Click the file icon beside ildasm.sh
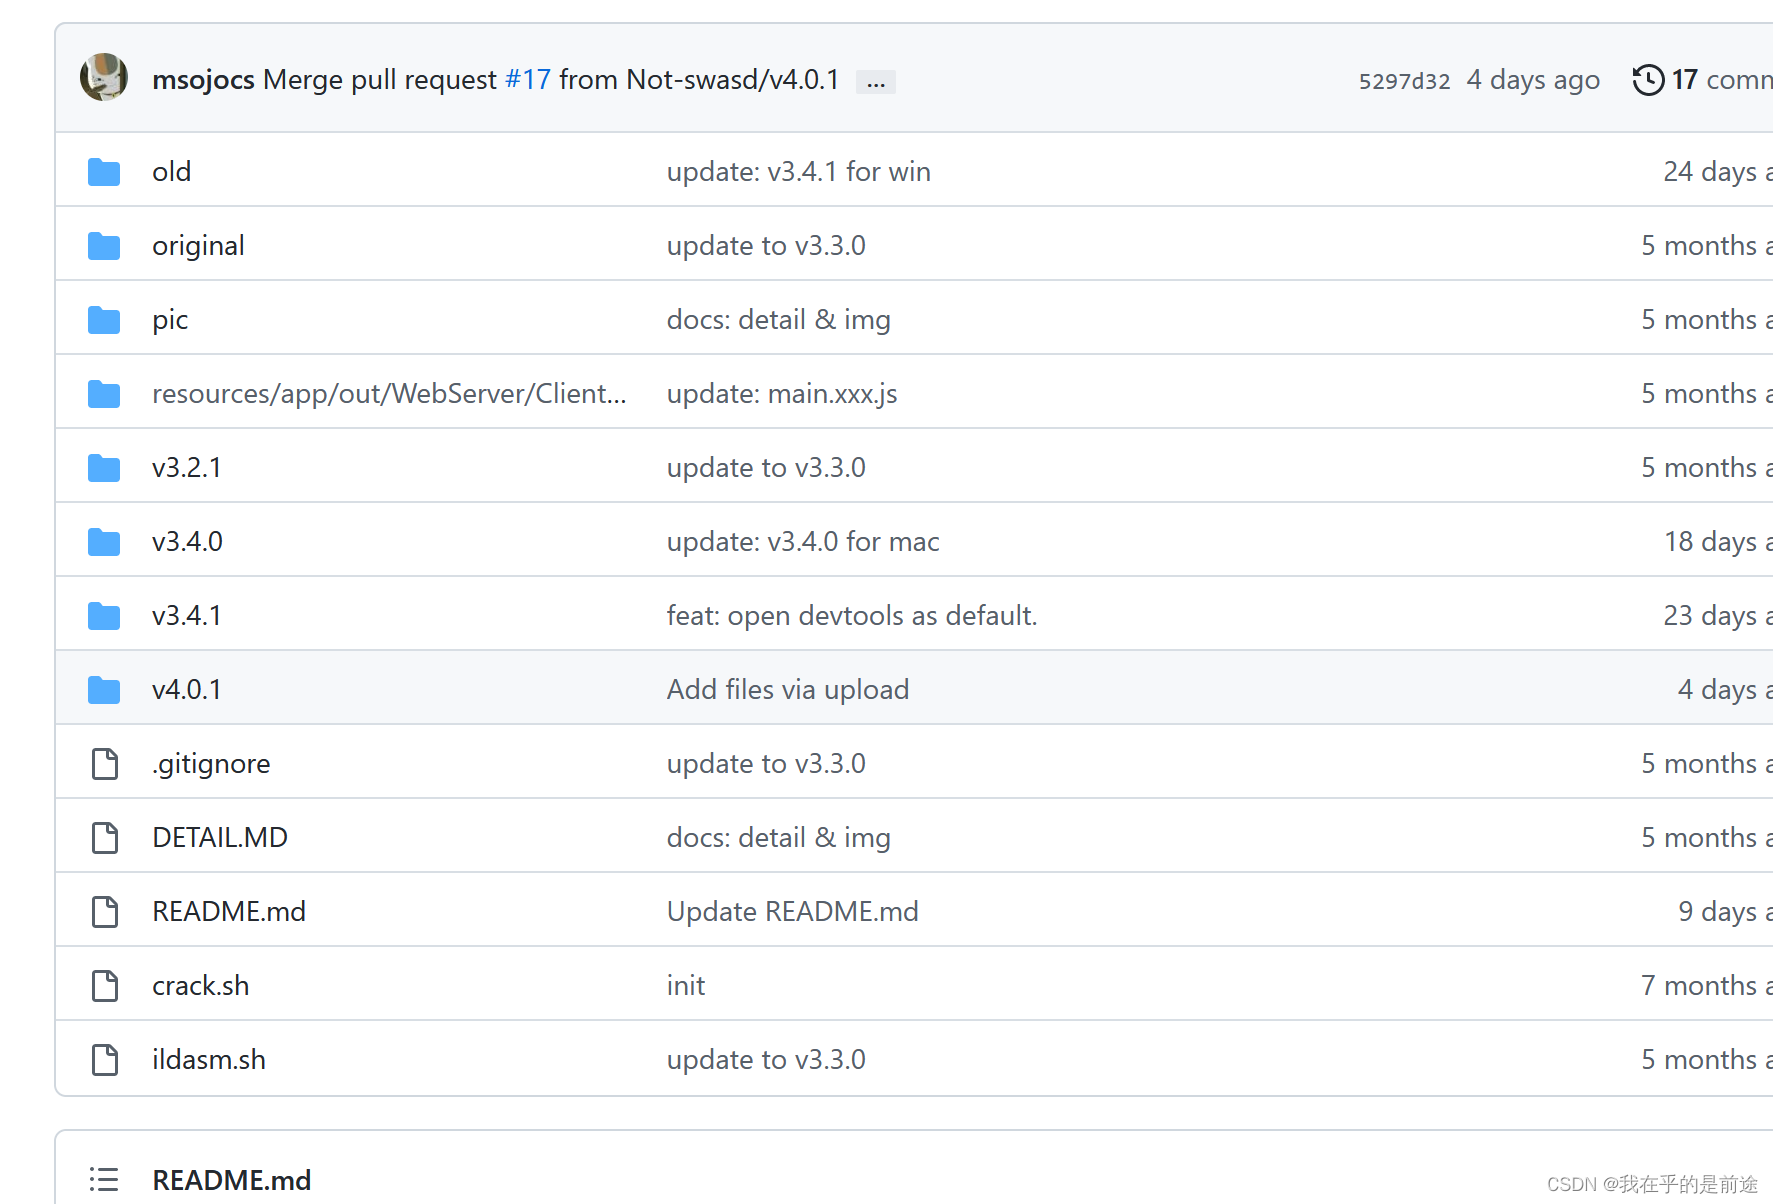1773x1204 pixels. coord(104,1058)
